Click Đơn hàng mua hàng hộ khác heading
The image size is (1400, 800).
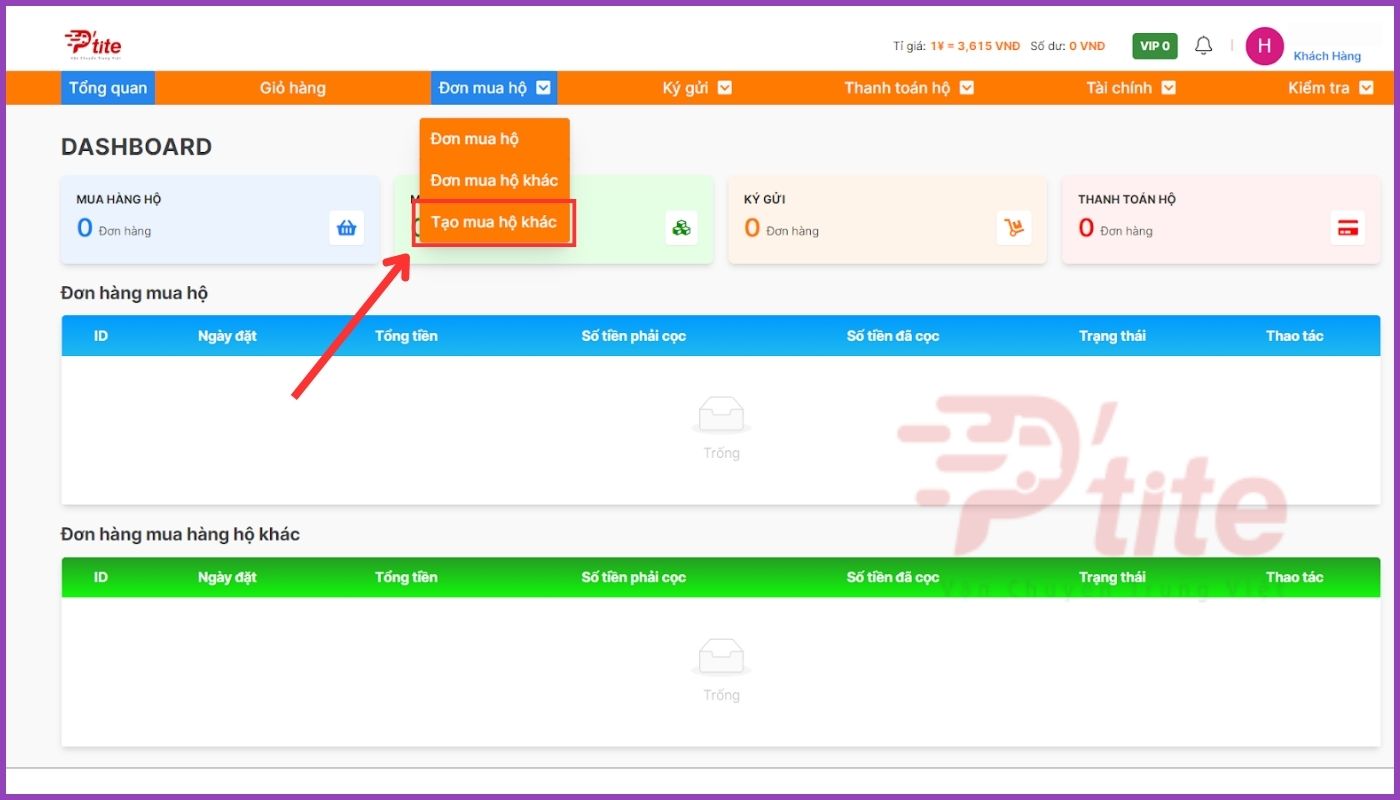(180, 534)
